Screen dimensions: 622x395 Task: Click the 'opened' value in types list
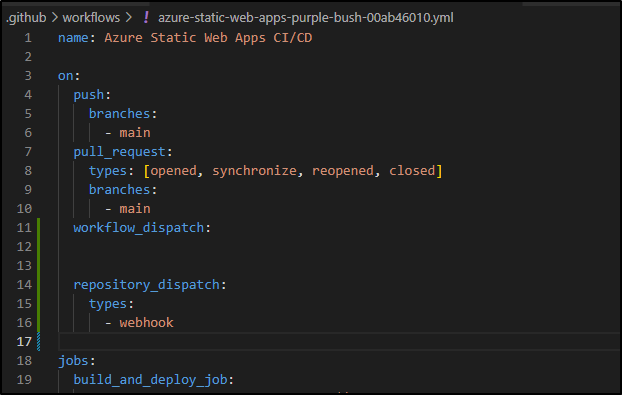(173, 171)
